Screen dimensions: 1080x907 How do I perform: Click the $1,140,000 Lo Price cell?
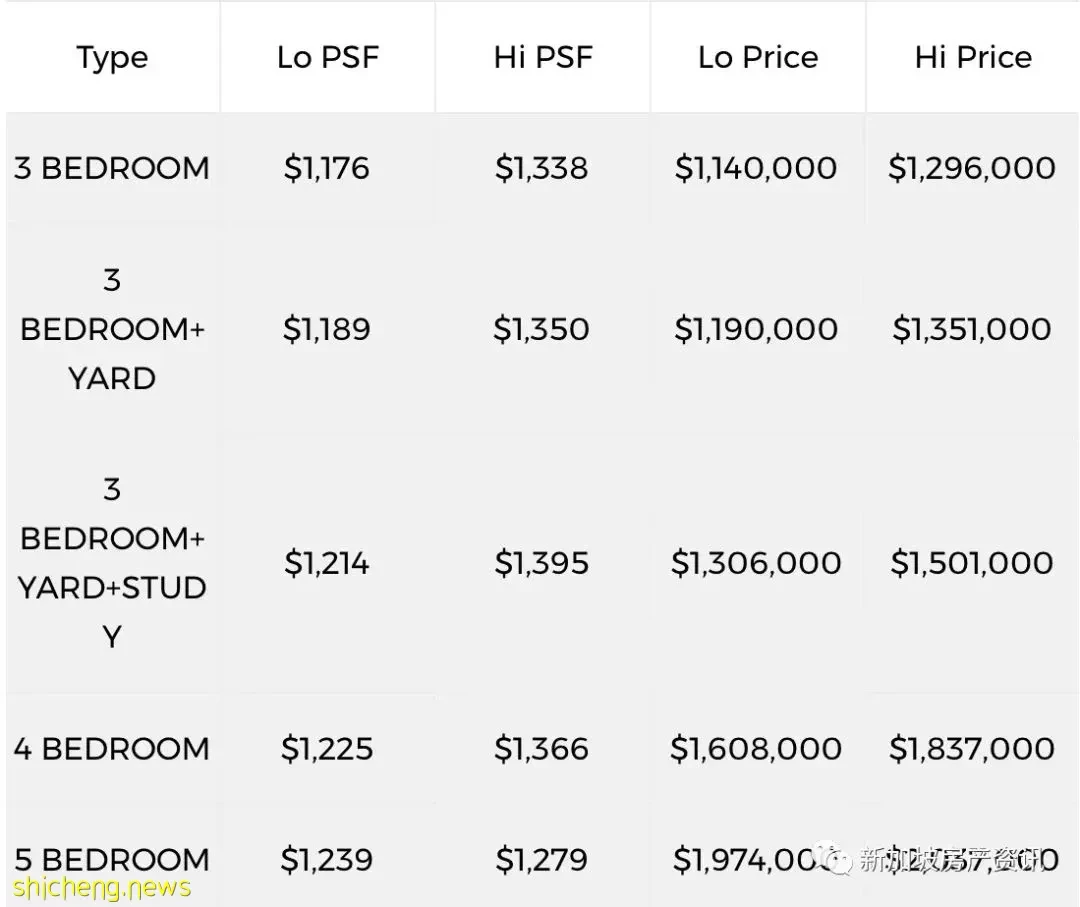click(x=756, y=168)
